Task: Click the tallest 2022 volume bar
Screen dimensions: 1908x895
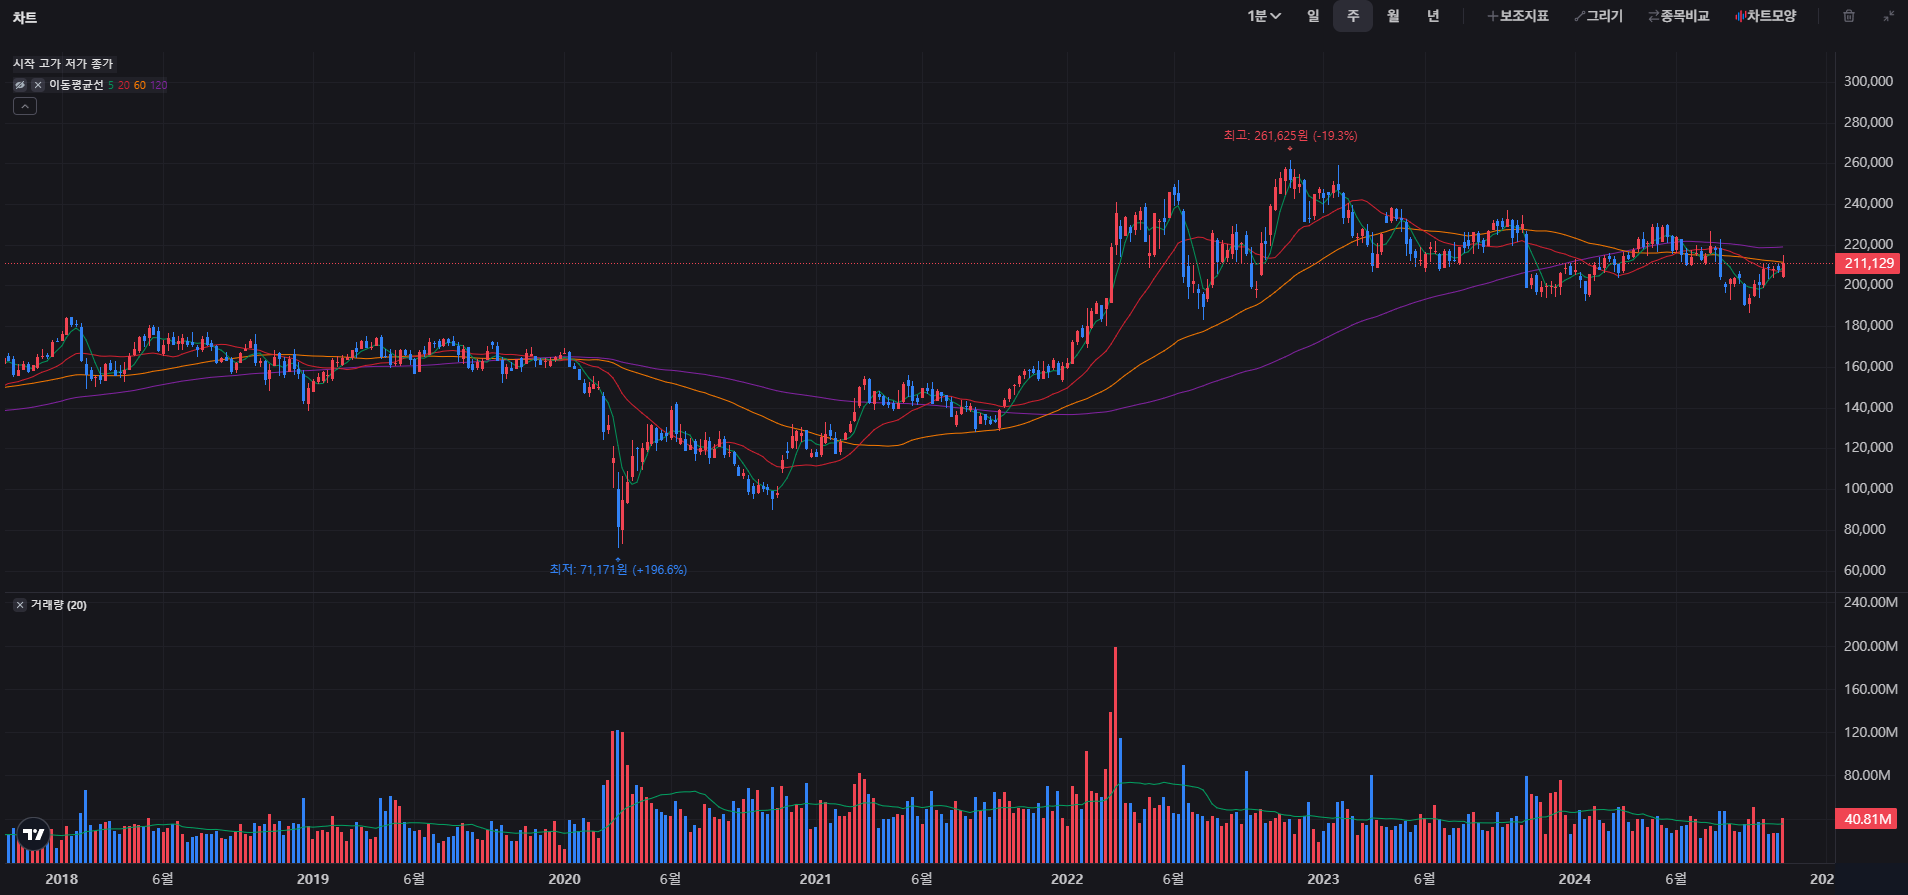Action: click(1115, 755)
